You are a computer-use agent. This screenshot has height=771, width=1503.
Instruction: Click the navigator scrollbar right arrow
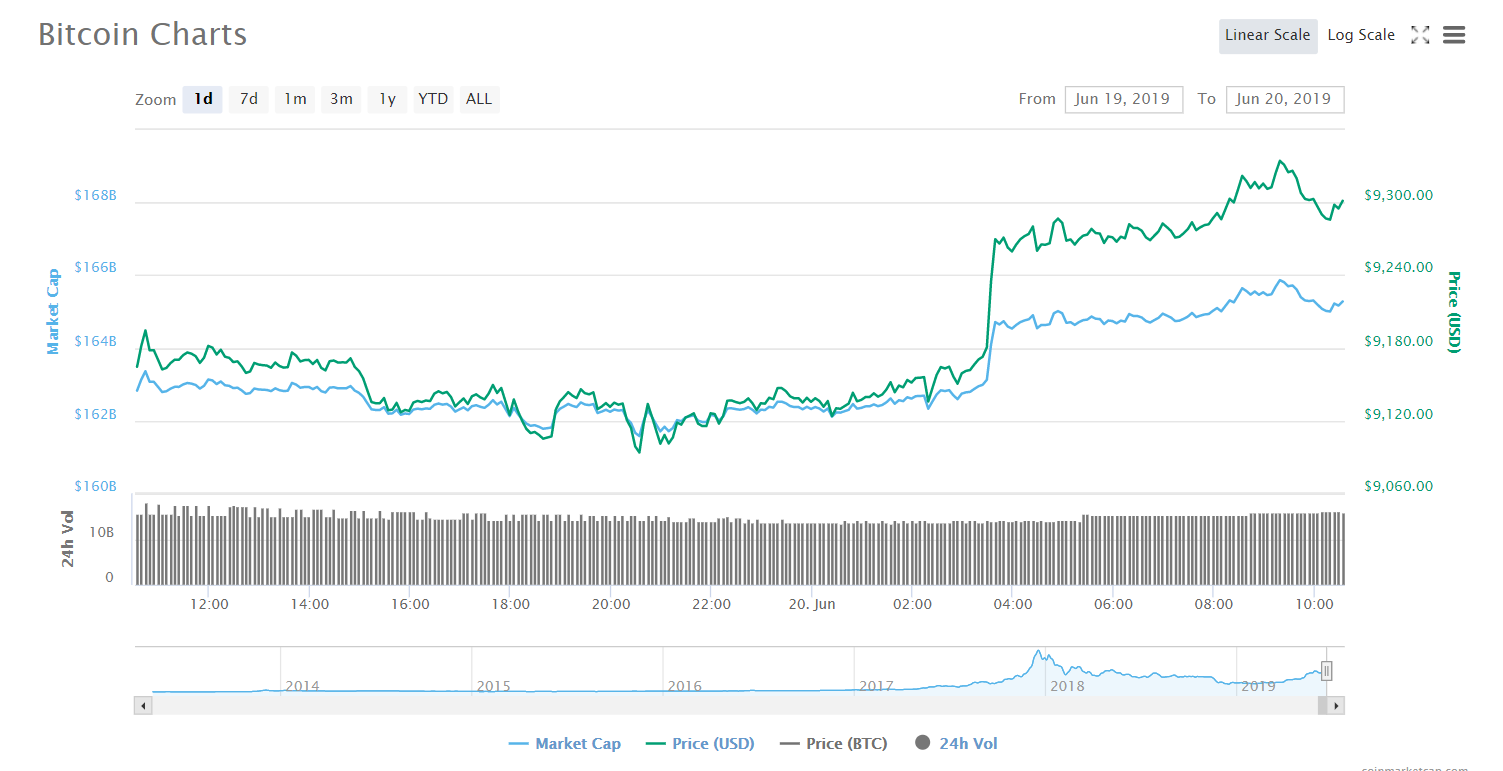click(x=1336, y=706)
